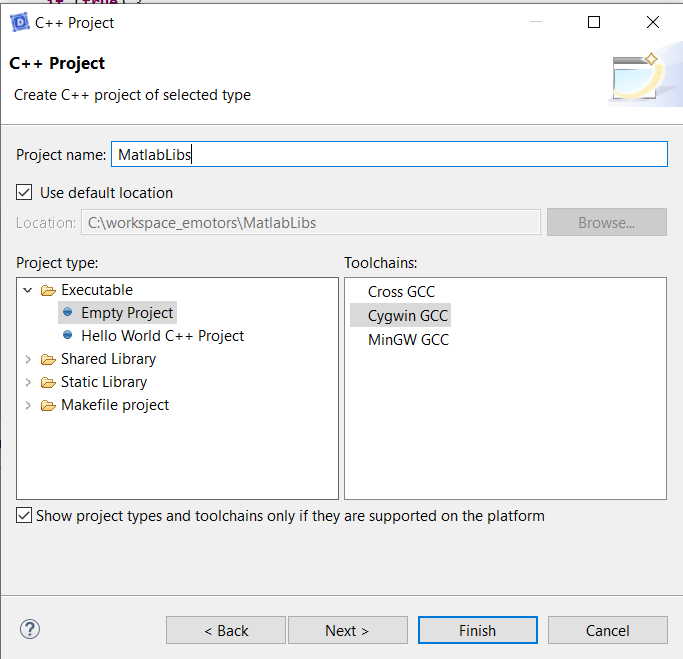Choose the Cross GCC toolchain
Viewport: 683px width, 659px height.
(401, 292)
